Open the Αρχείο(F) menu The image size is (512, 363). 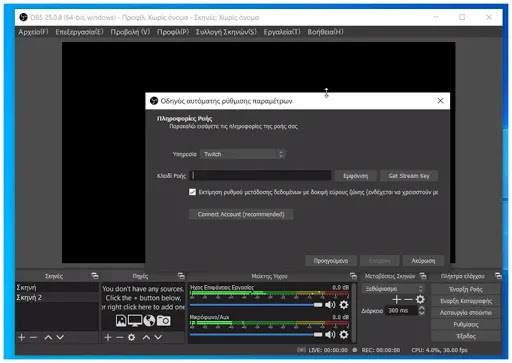click(x=33, y=32)
